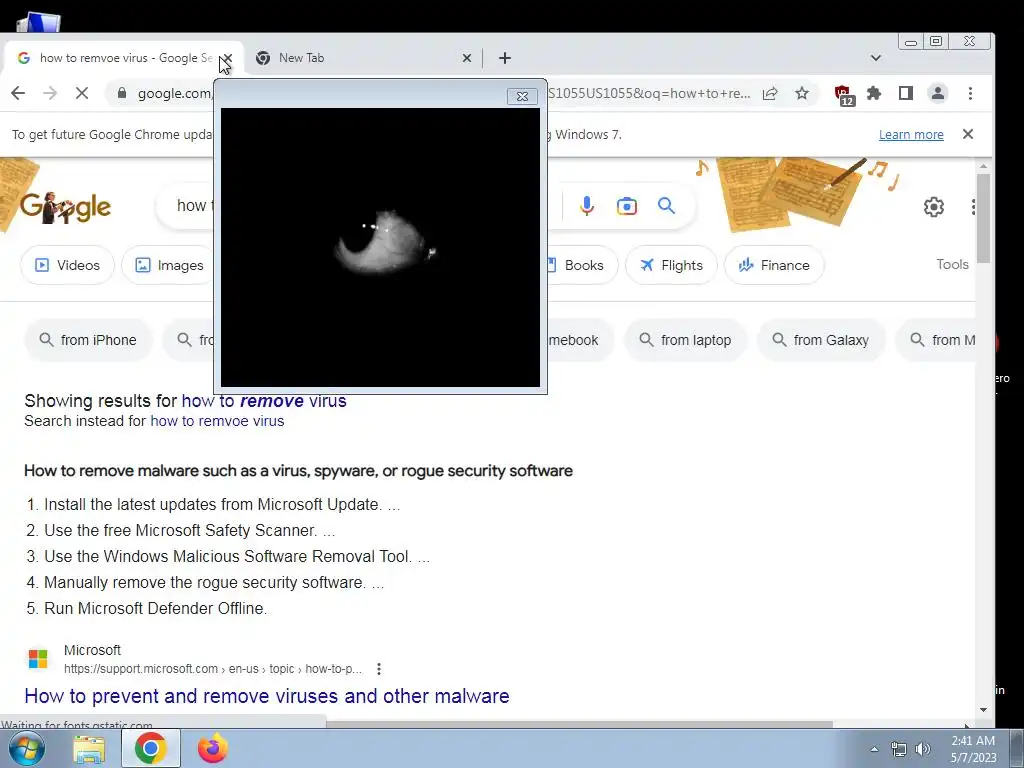Image resolution: width=1024 pixels, height=768 pixels.
Task: Open the network tray icon
Action: (x=899, y=749)
